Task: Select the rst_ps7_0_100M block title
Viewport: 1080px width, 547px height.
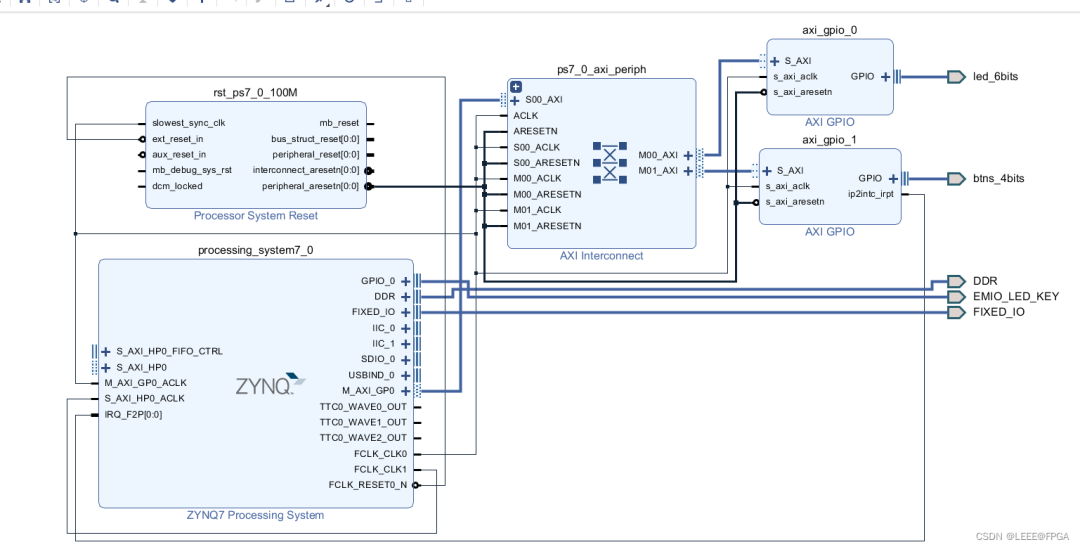Action: click(255, 91)
